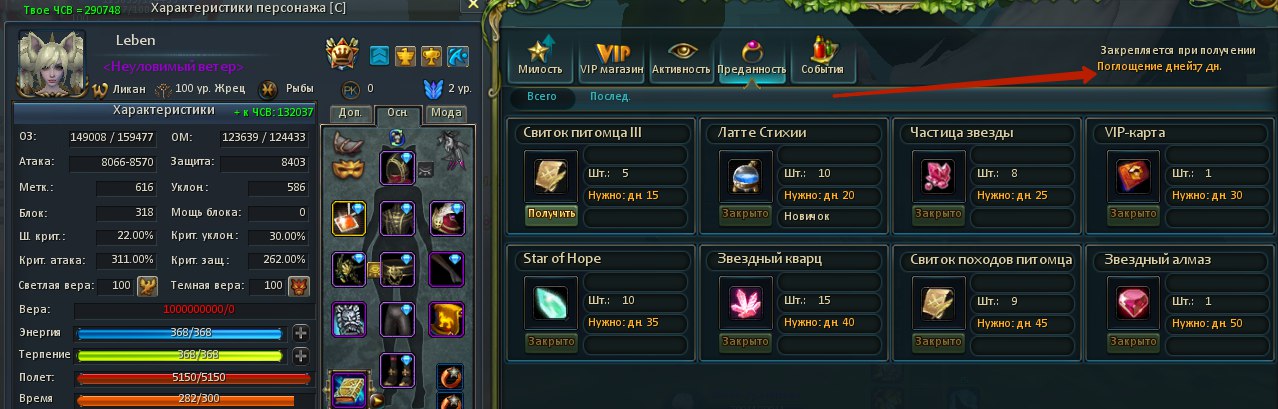Switch to the Доп. equipment tab
The width and height of the screenshot is (1278, 409).
click(x=349, y=113)
